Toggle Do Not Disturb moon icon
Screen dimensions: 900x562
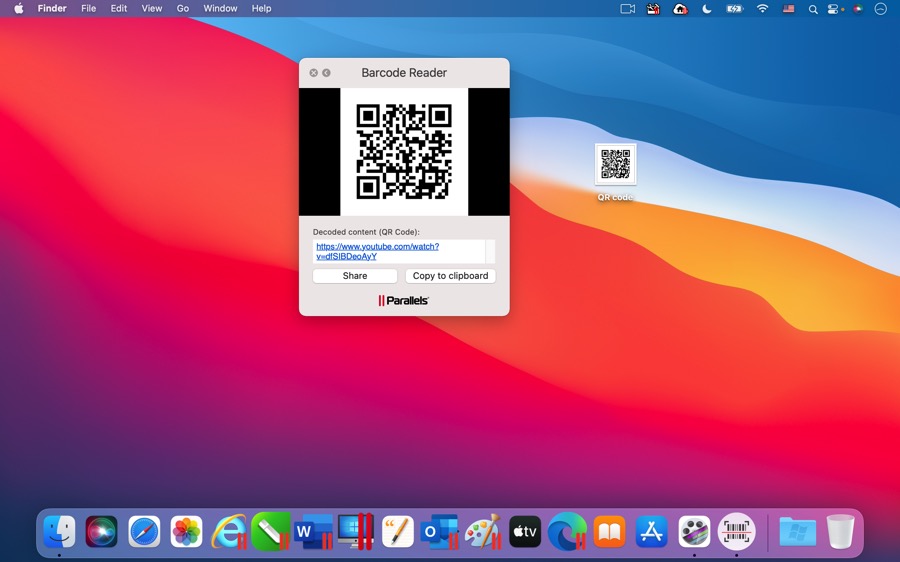tap(707, 9)
